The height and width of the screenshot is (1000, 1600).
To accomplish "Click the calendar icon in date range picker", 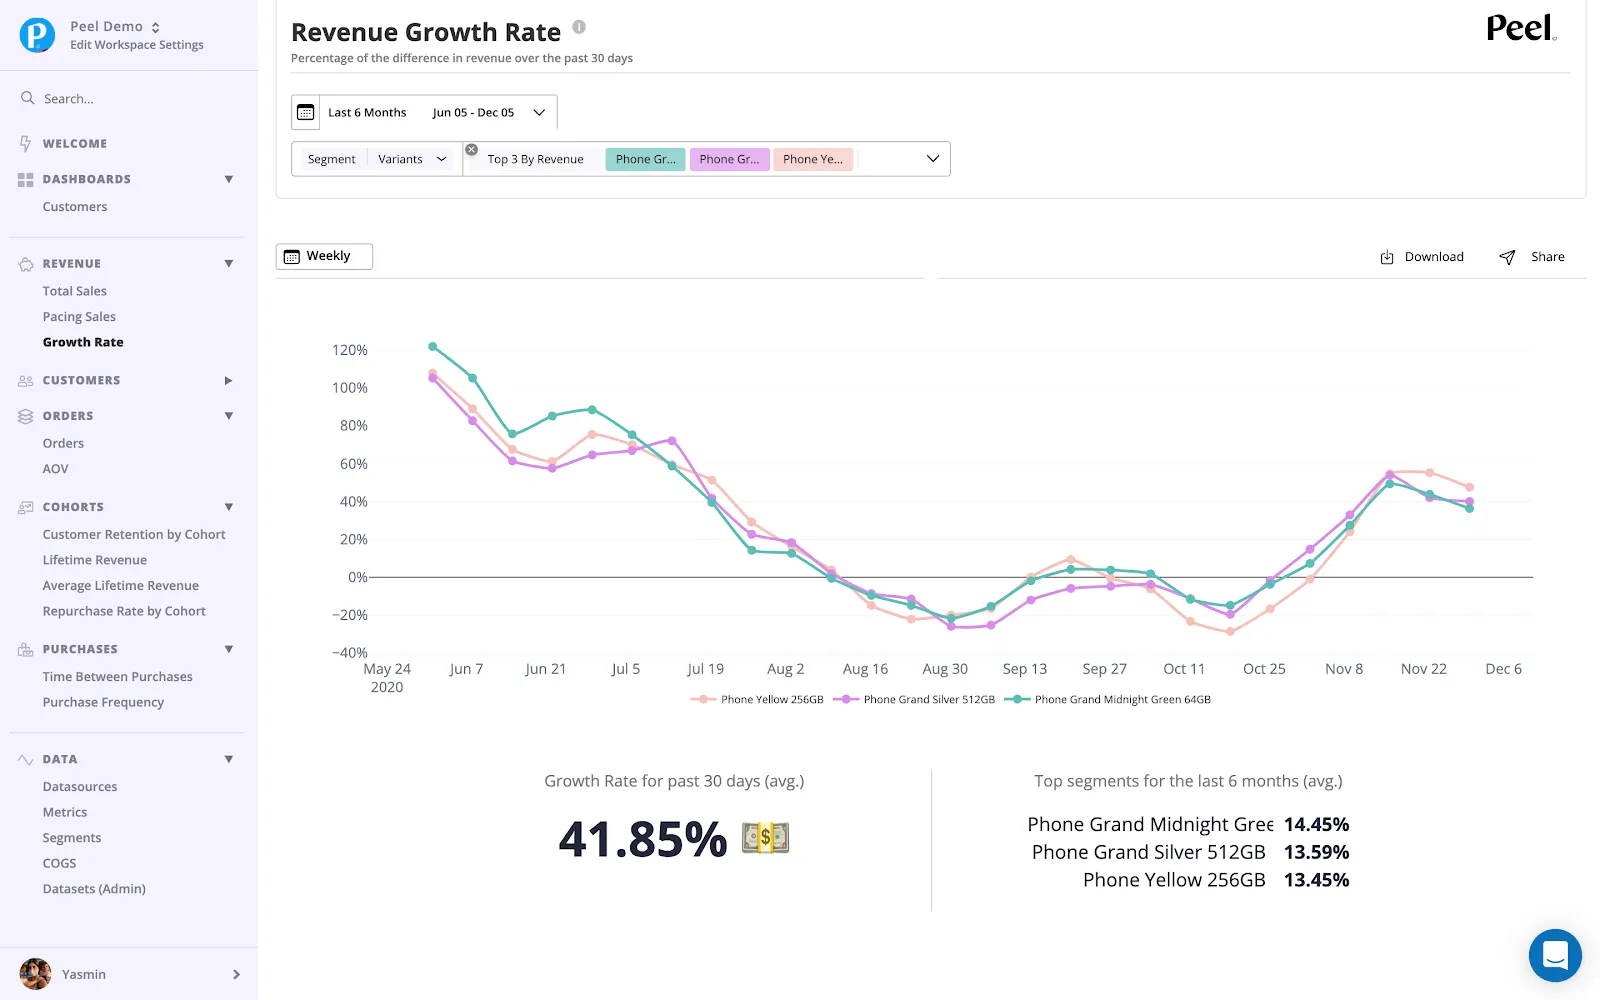I will [306, 112].
